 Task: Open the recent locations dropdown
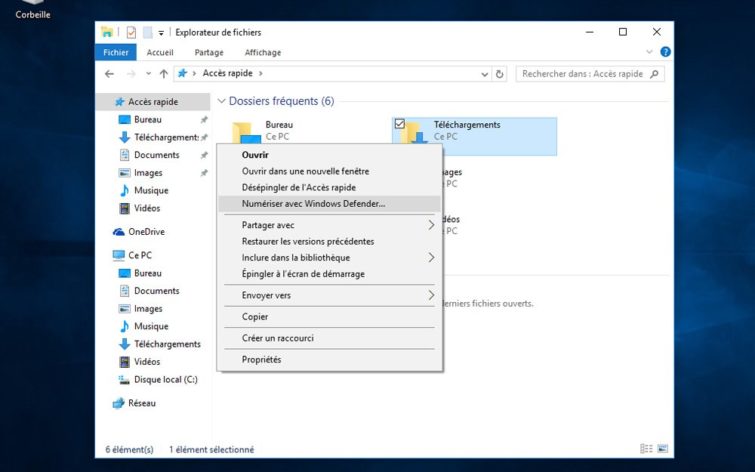point(148,74)
